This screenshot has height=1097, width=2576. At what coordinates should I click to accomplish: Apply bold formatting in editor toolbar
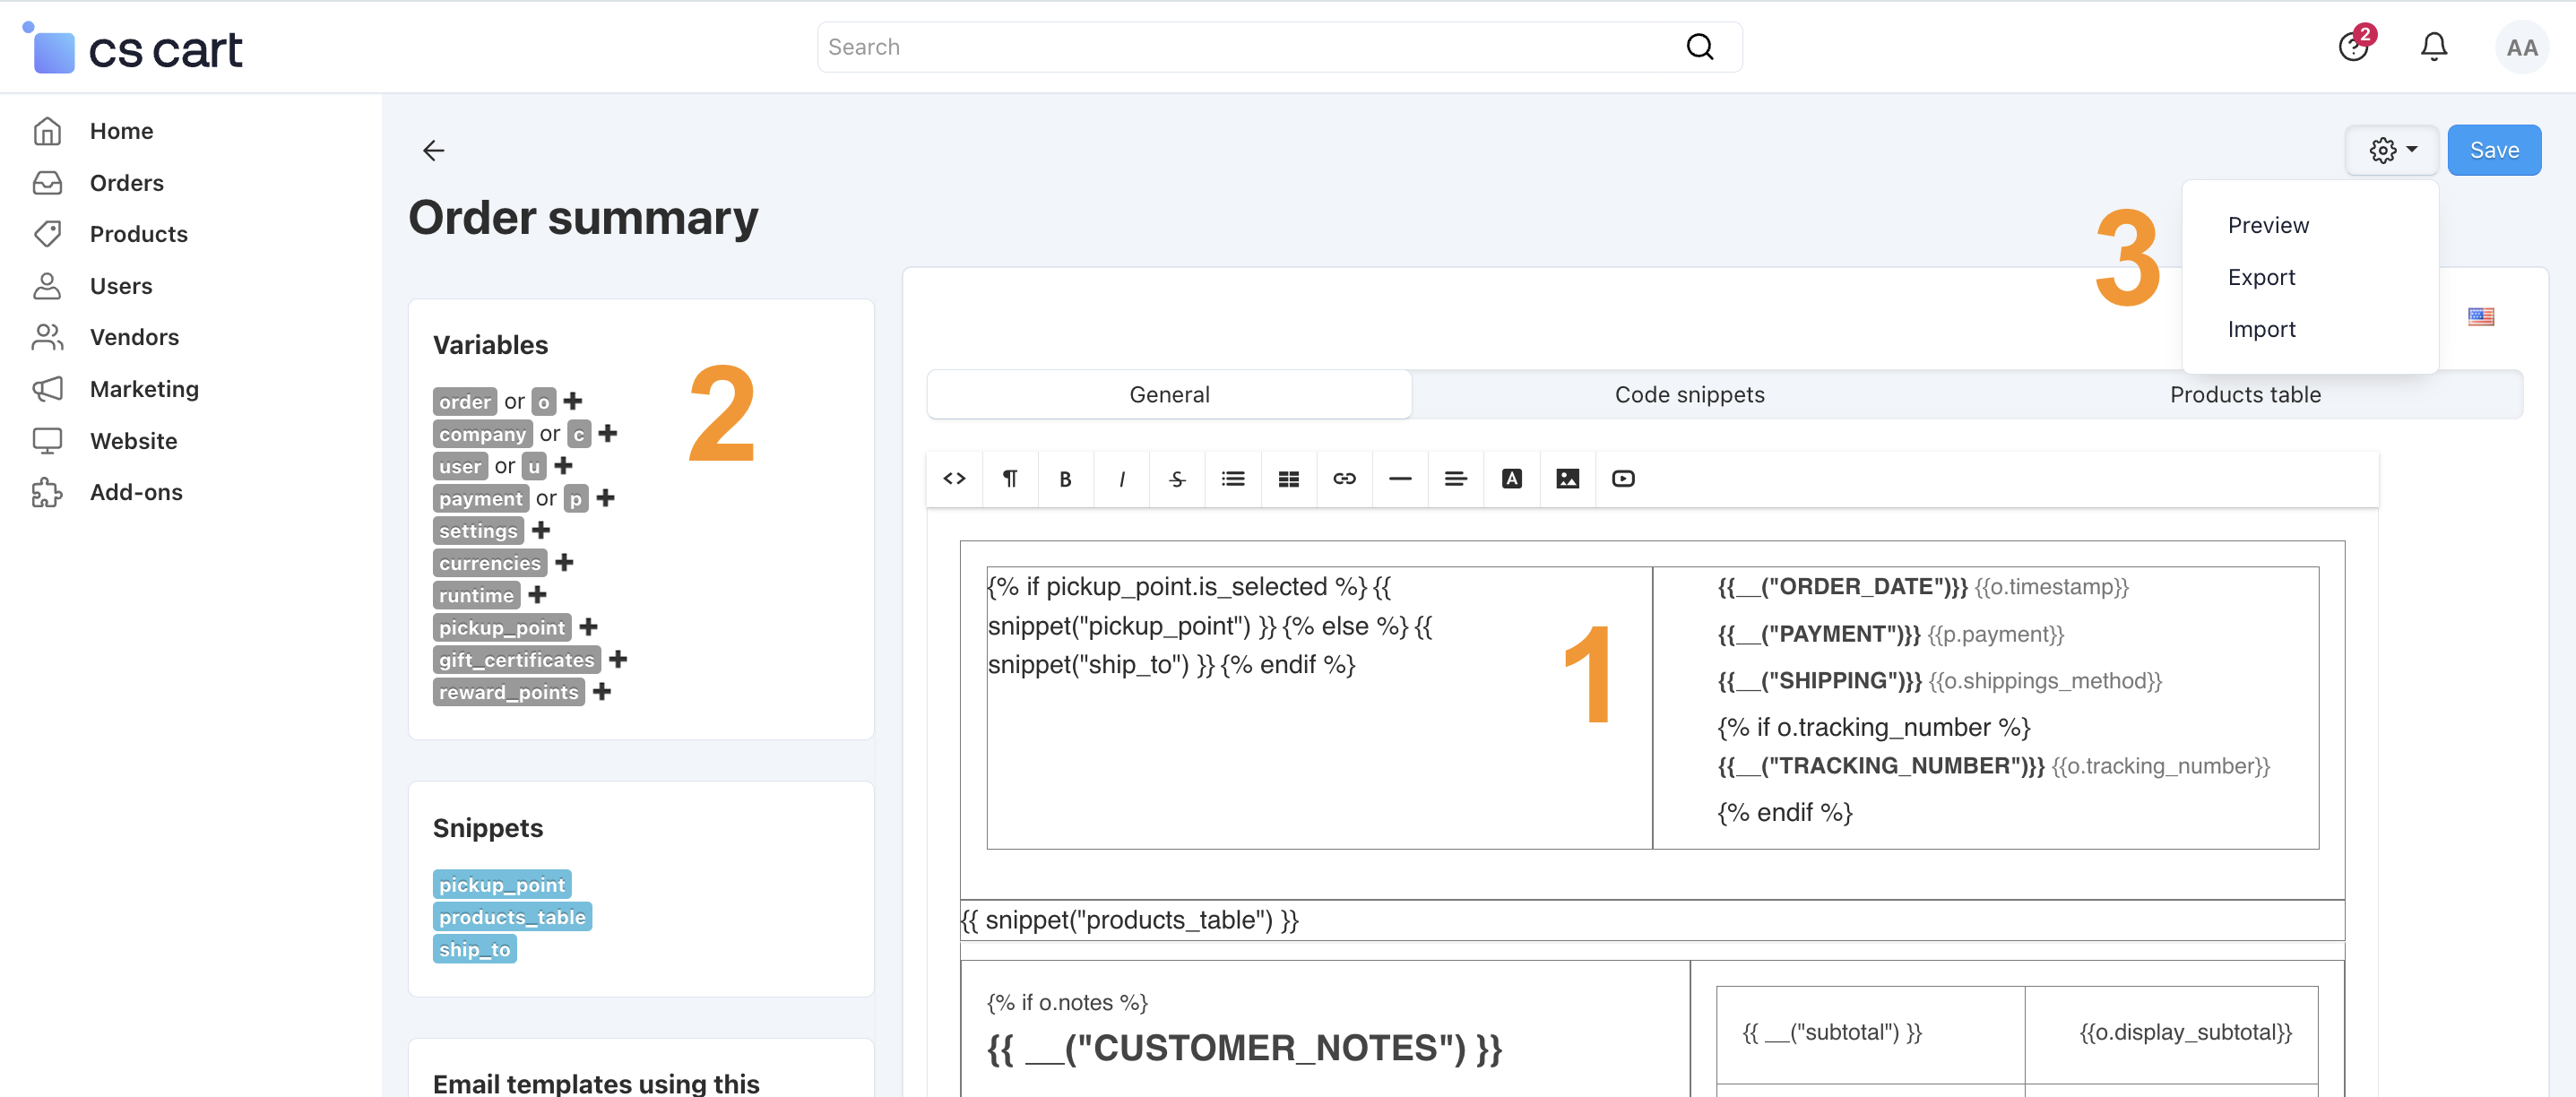(x=1066, y=478)
